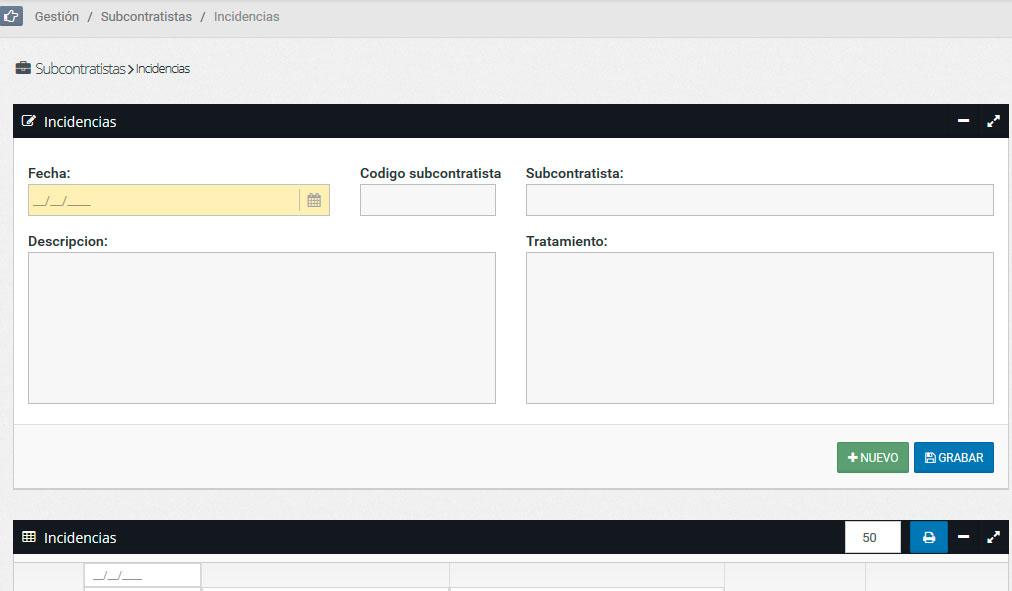Print the Incidencias list
The image size is (1012, 591).
pos(929,537)
